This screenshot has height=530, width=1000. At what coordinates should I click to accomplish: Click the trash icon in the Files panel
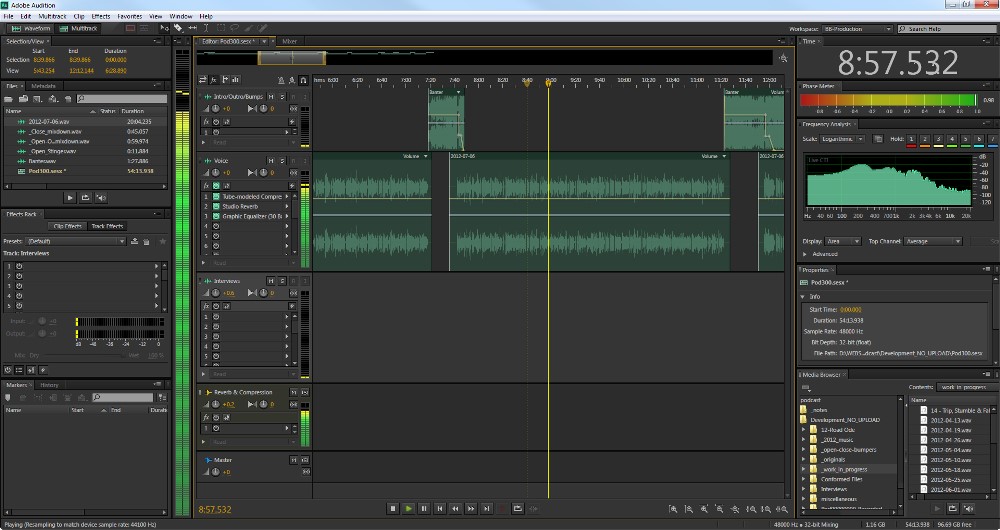[x=68, y=99]
